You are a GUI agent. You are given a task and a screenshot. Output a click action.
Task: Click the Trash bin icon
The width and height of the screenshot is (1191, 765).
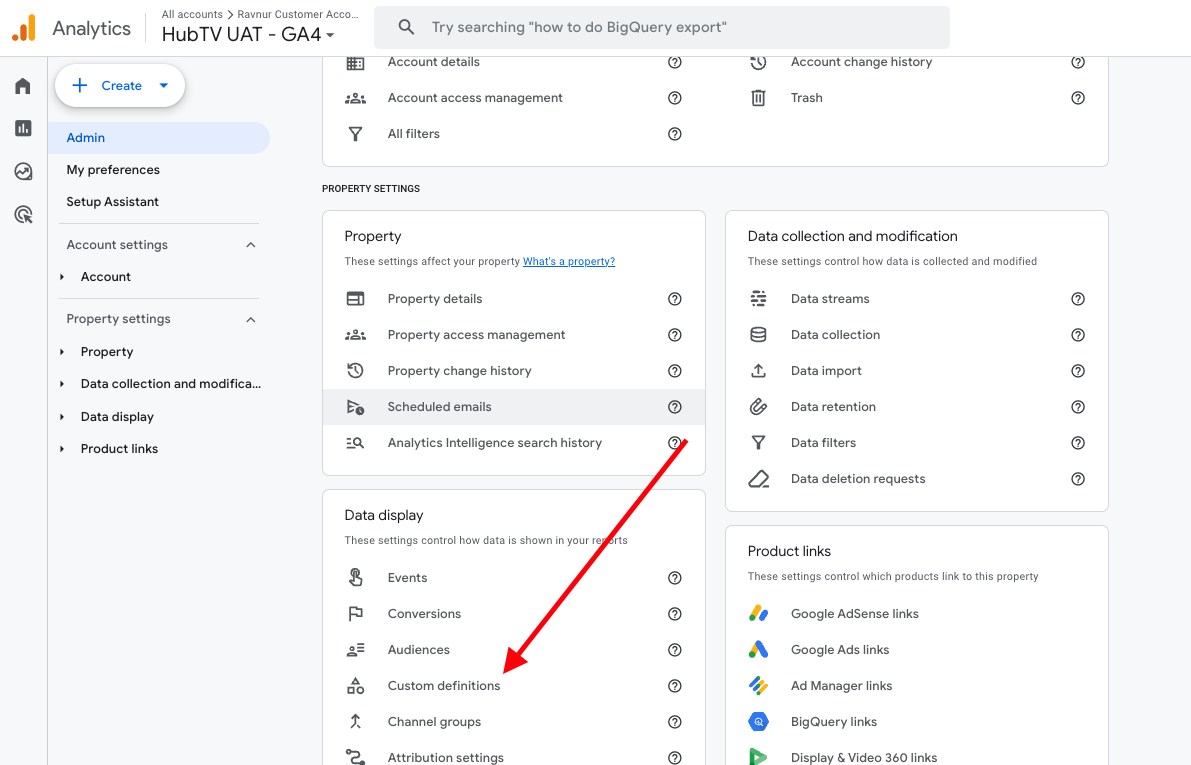pyautogui.click(x=758, y=98)
